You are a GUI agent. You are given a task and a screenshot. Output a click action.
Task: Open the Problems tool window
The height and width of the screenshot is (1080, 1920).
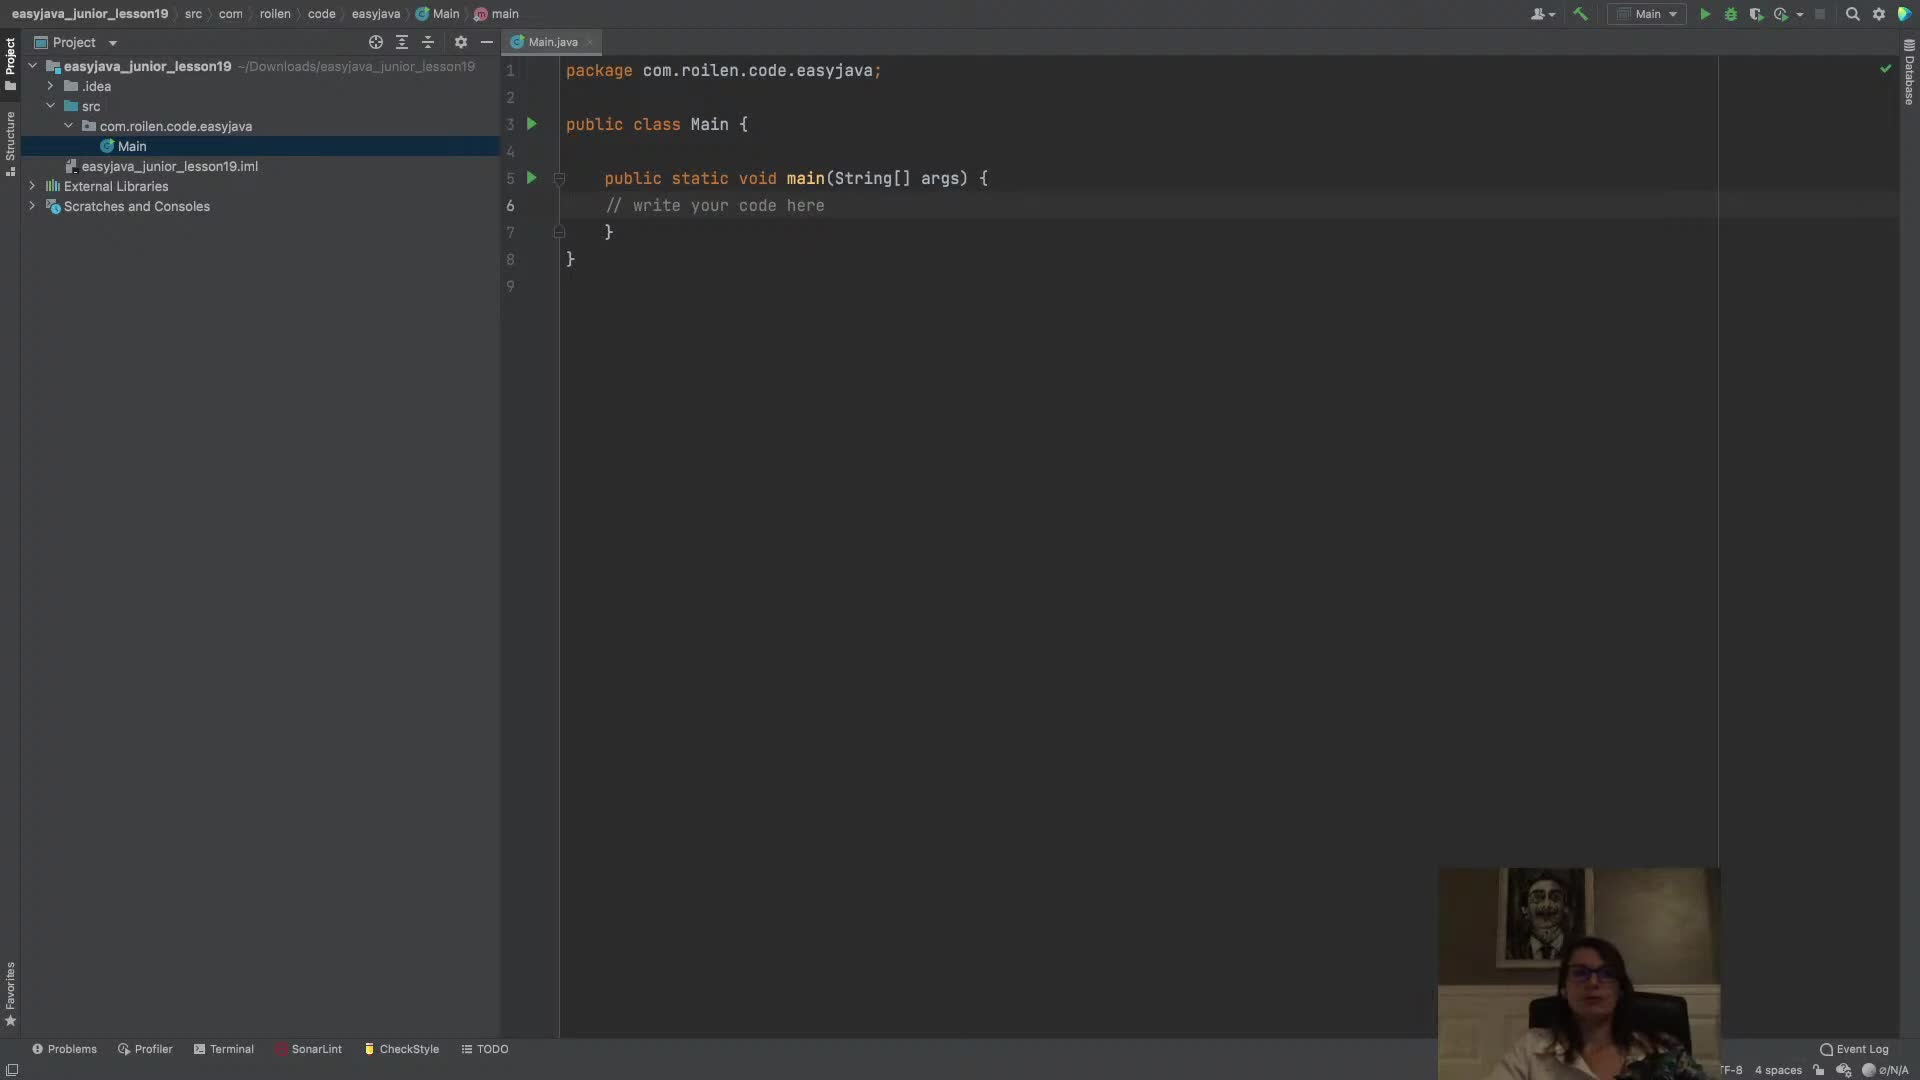click(x=64, y=1049)
